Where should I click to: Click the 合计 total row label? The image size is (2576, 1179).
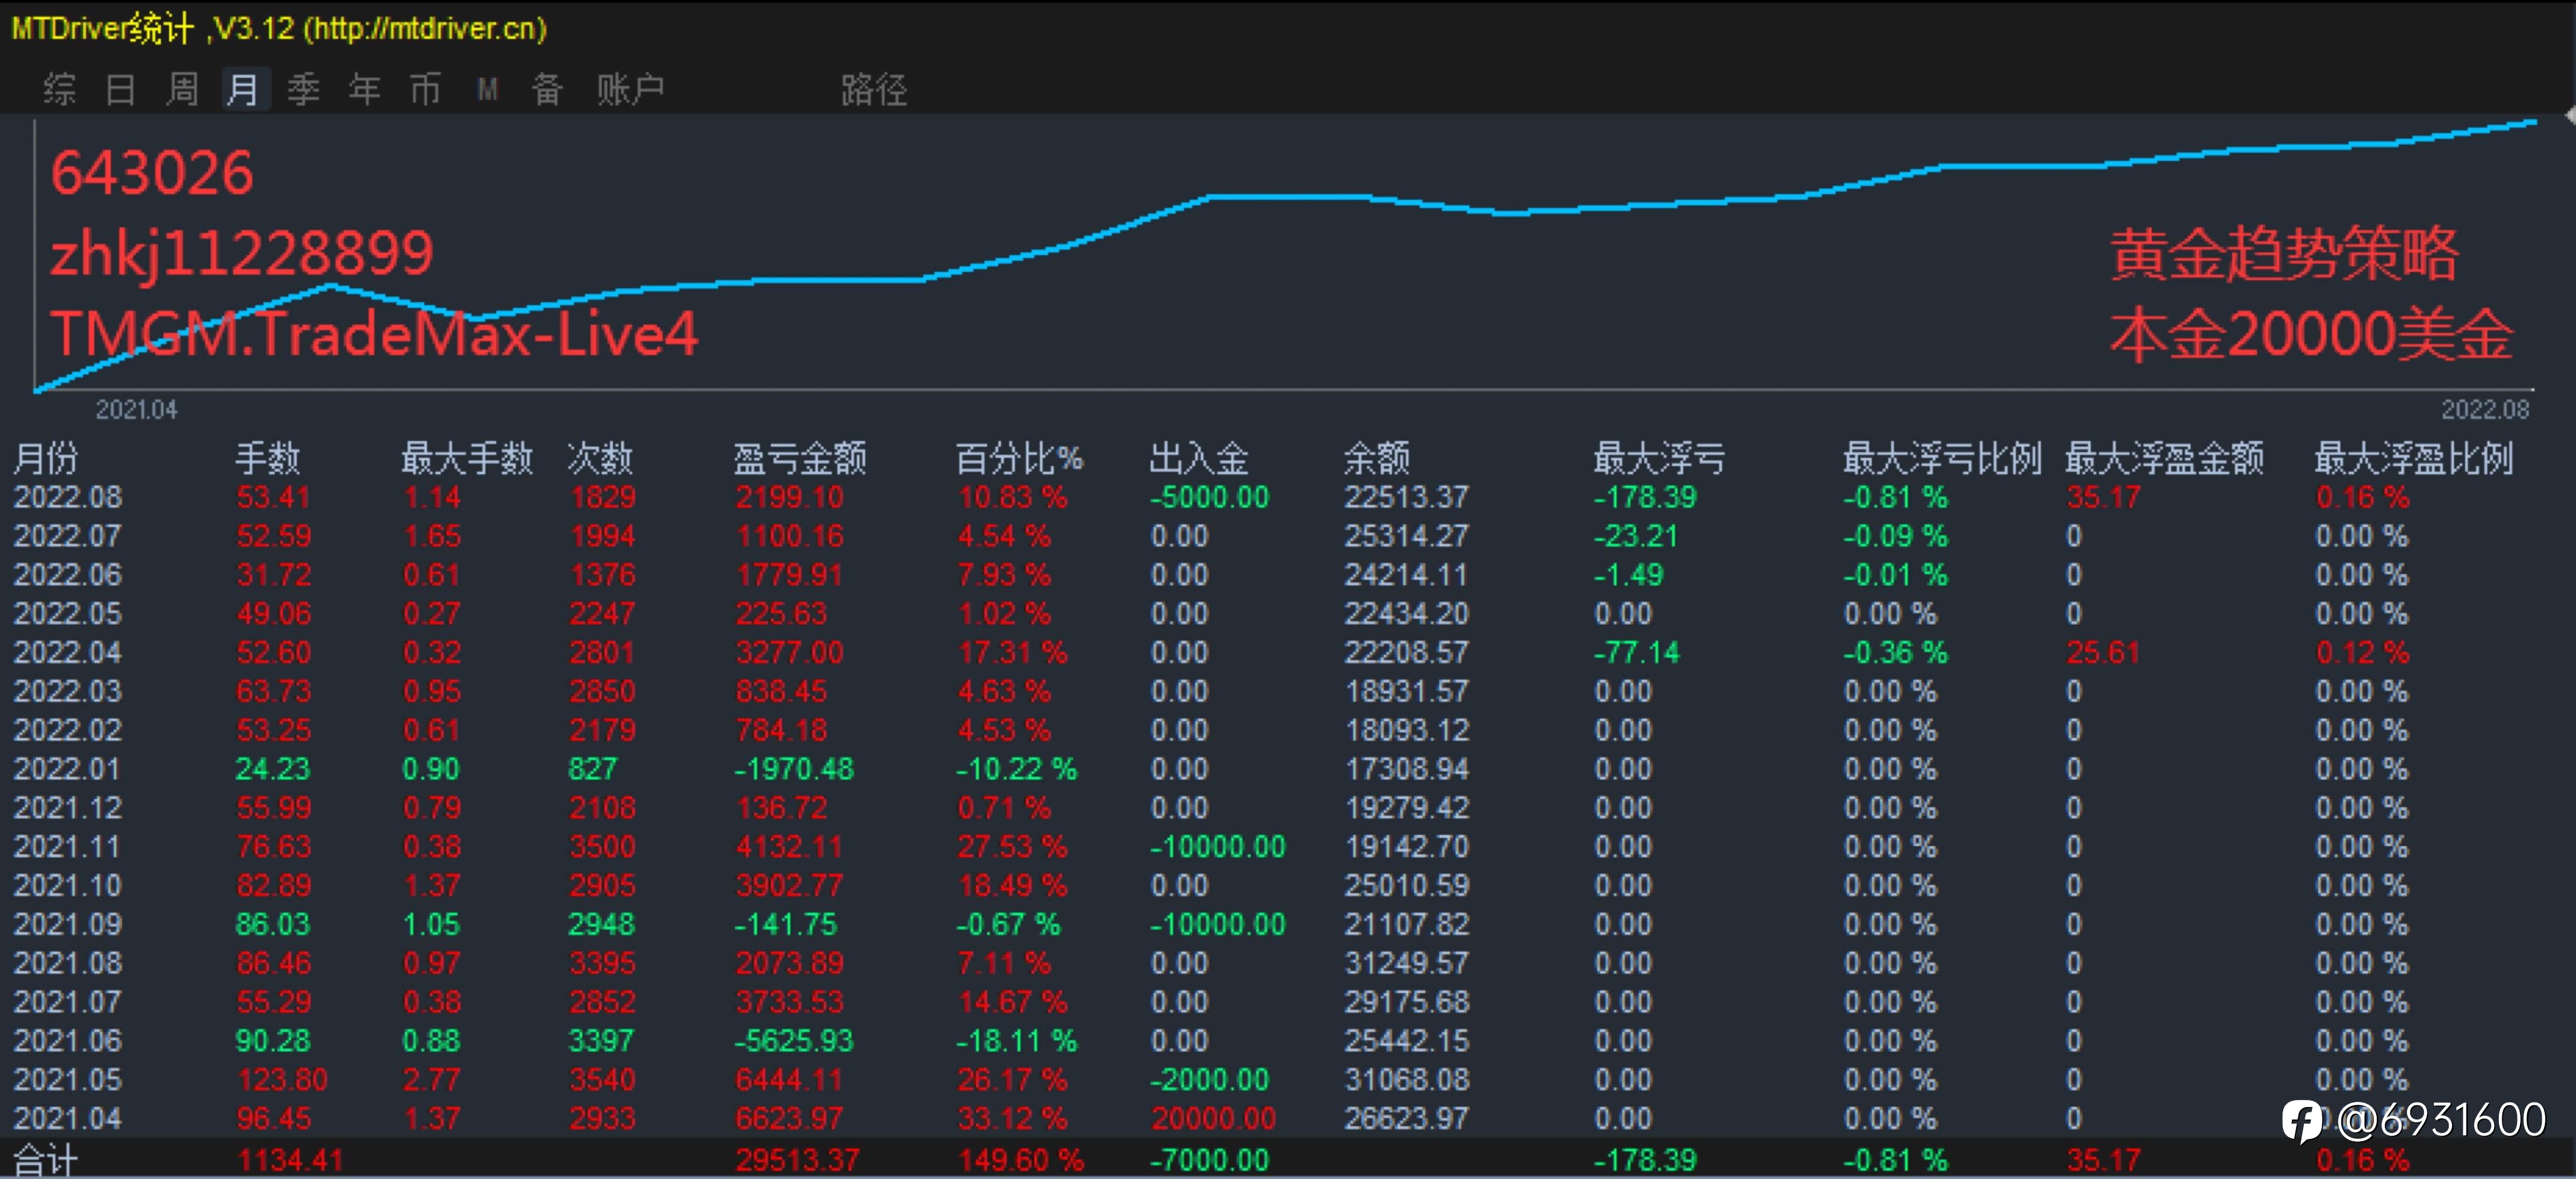45,1160
